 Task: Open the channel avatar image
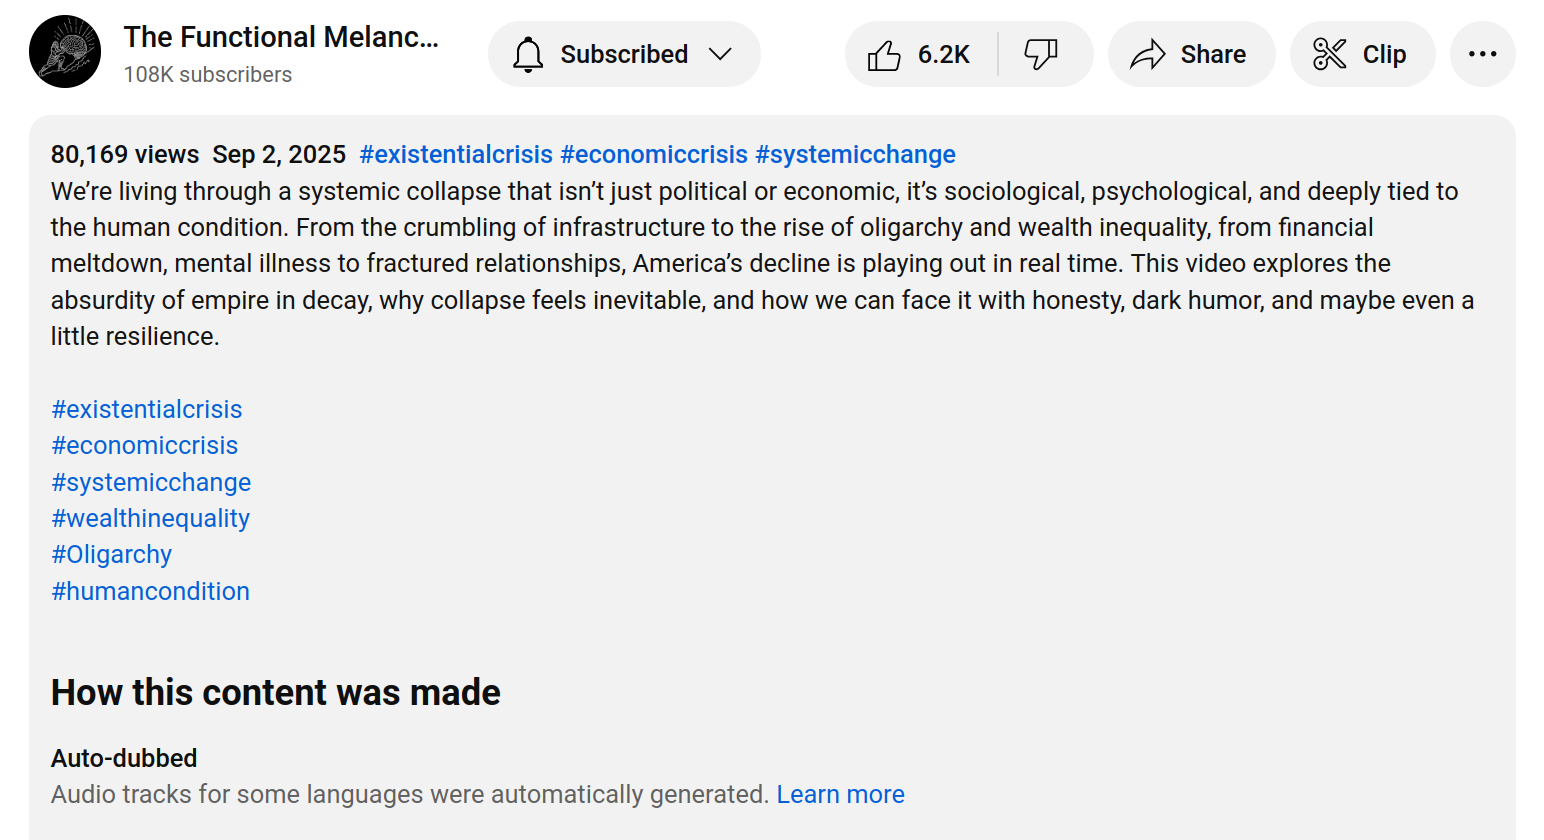(x=65, y=52)
